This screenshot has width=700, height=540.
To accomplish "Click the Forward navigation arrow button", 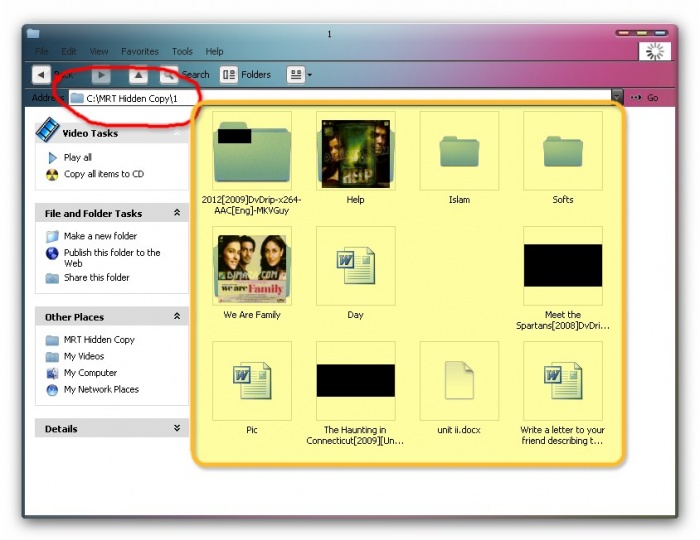I will pyautogui.click(x=101, y=74).
